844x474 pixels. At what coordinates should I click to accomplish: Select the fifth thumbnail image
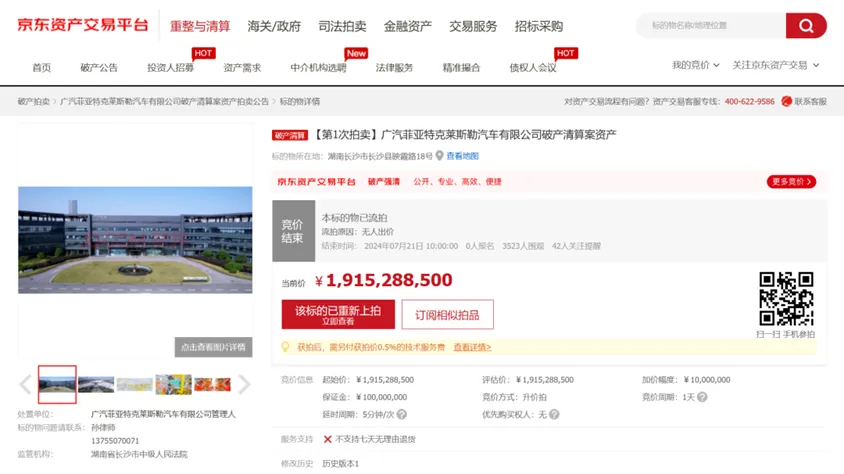pos(212,384)
